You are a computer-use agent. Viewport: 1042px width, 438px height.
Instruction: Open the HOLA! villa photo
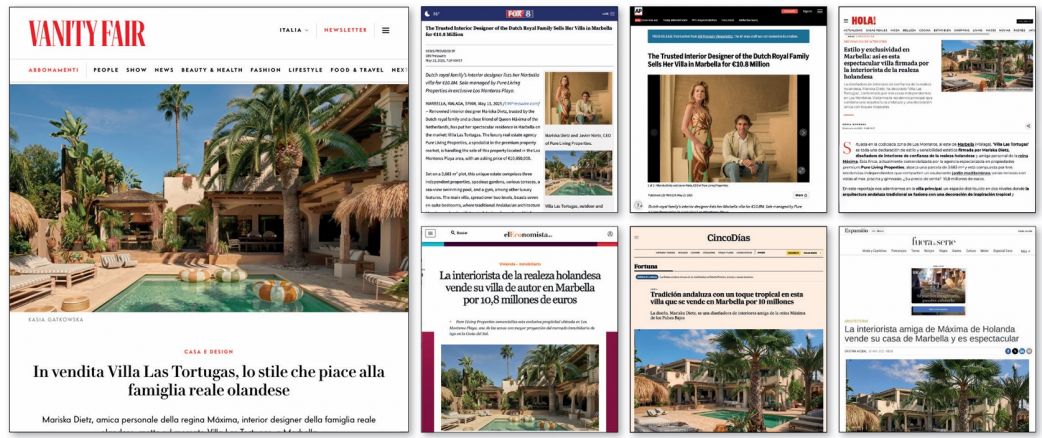987,65
